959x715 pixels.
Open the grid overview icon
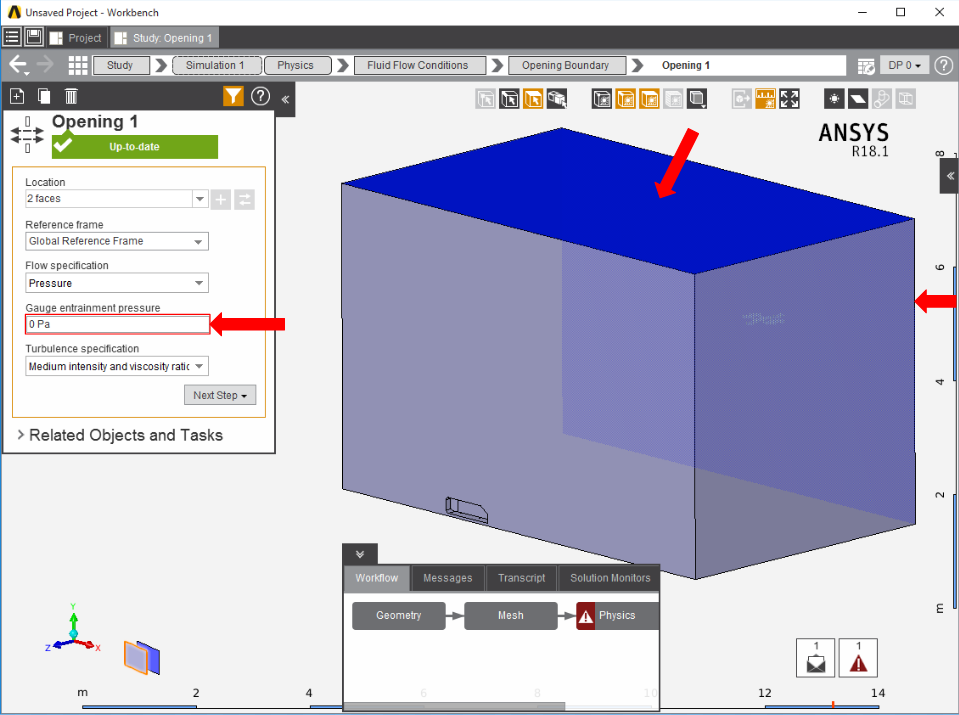78,65
